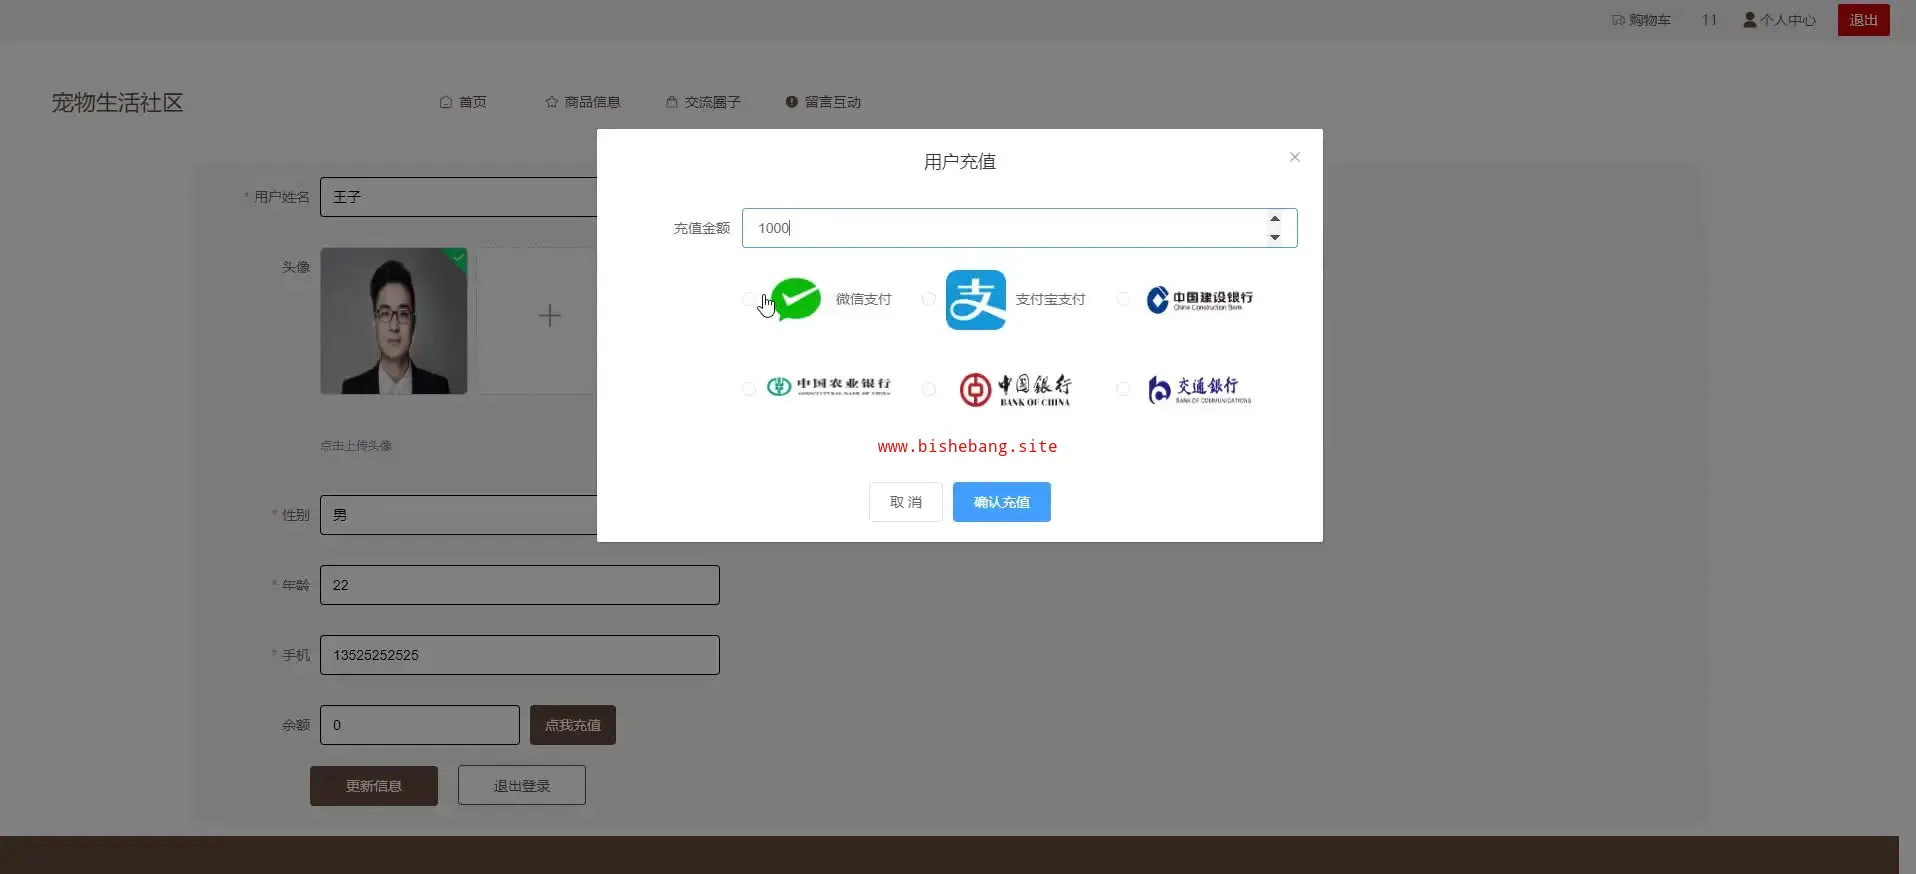Open 个人中心 user center
The image size is (1916, 874).
pyautogui.click(x=1779, y=20)
